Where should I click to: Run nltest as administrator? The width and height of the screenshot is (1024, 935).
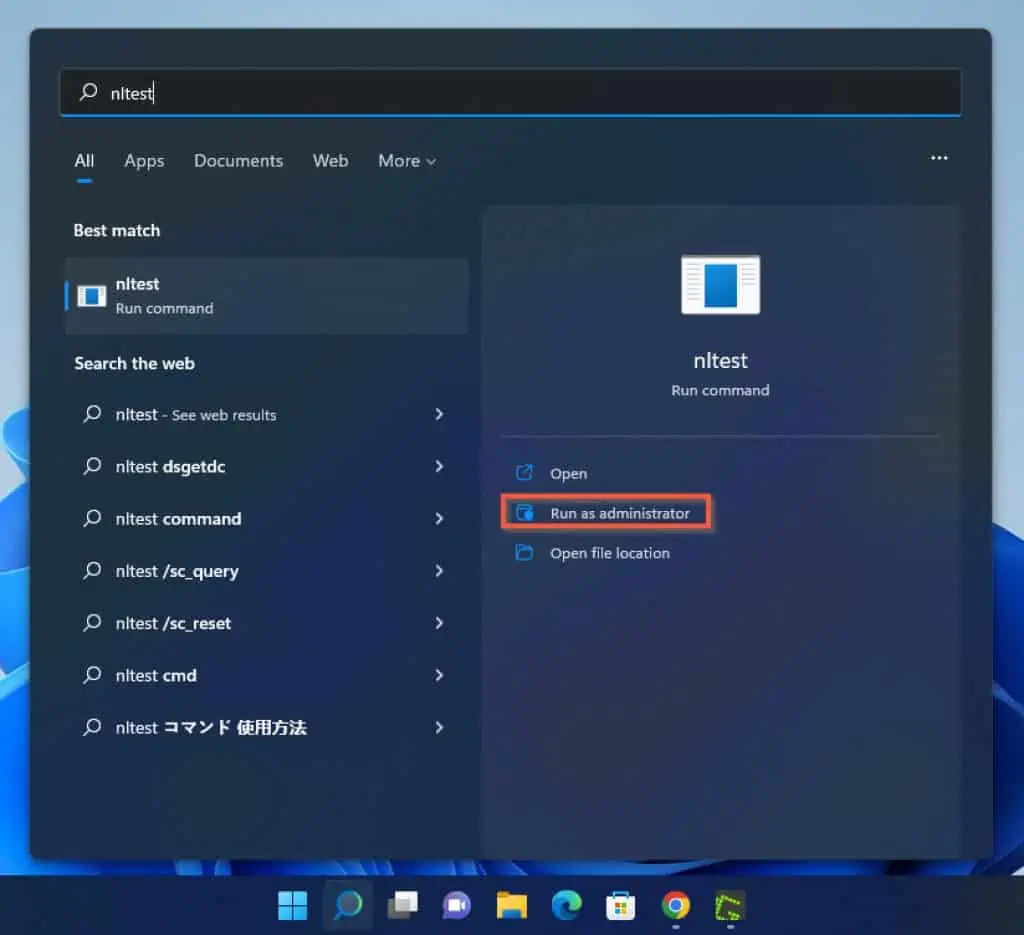tap(606, 512)
